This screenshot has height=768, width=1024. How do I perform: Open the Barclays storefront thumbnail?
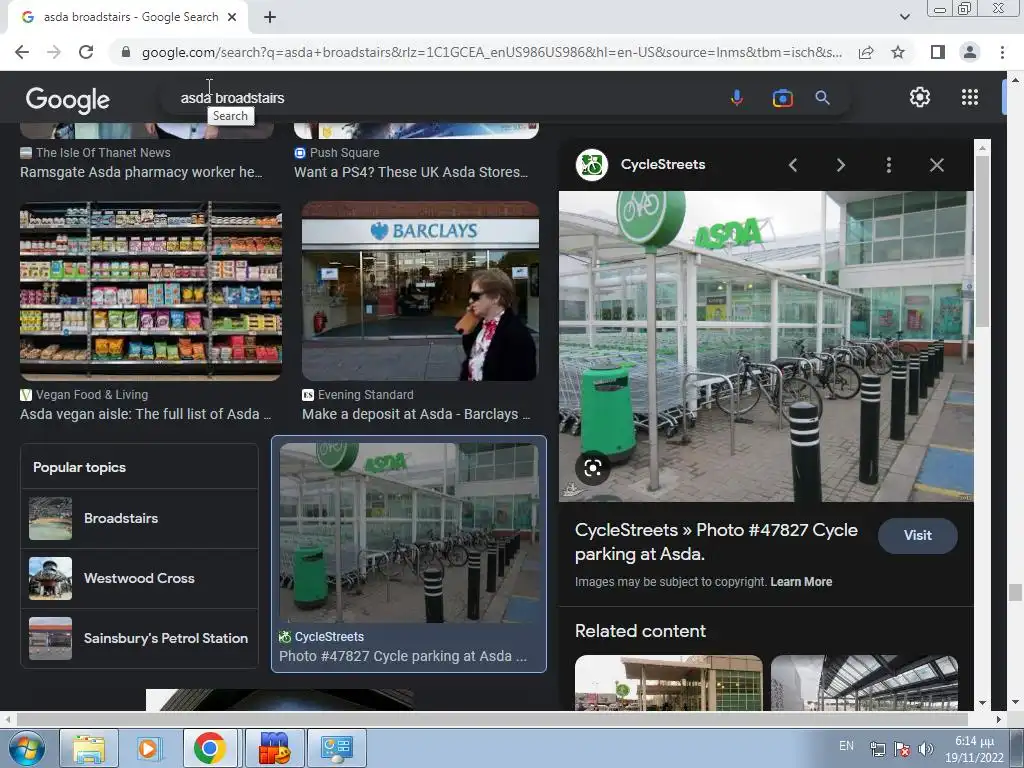click(420, 291)
